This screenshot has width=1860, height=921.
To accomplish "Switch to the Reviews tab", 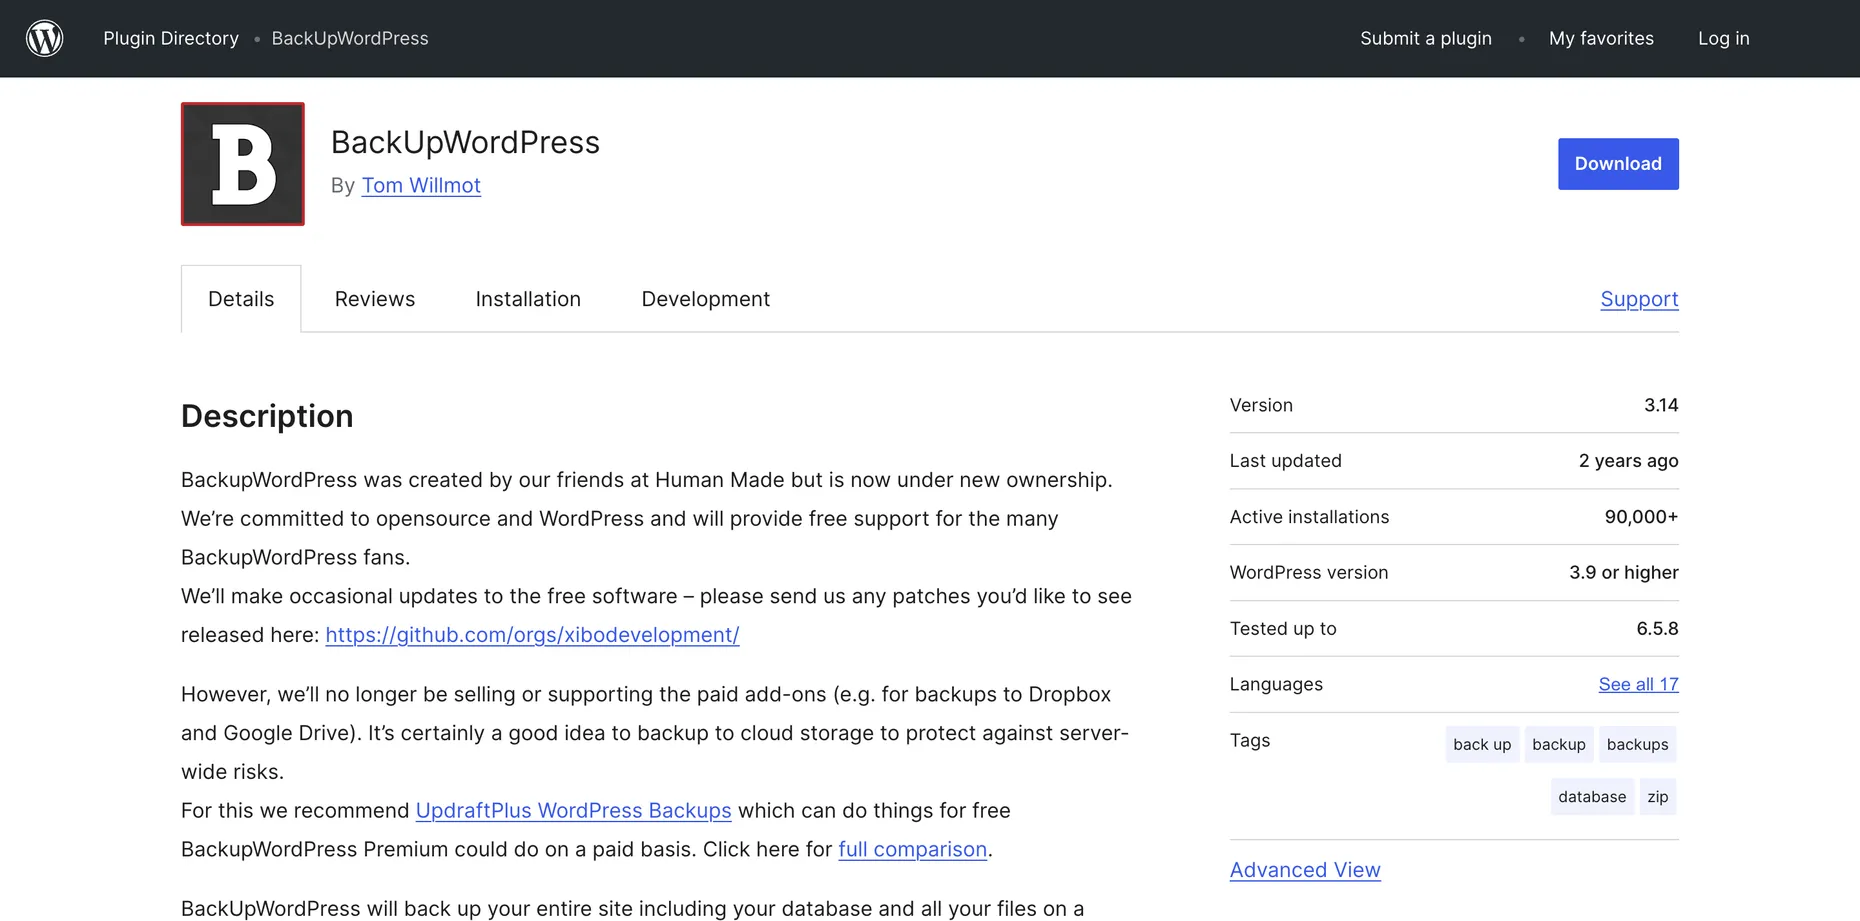I will point(375,299).
